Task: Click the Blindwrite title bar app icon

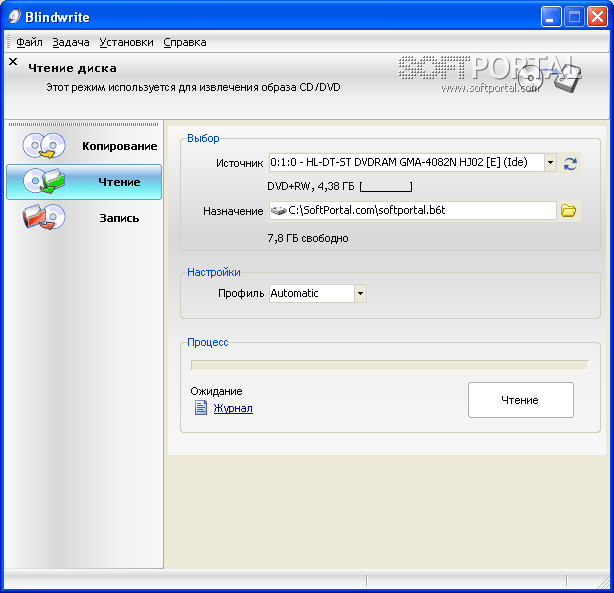Action: (x=14, y=16)
